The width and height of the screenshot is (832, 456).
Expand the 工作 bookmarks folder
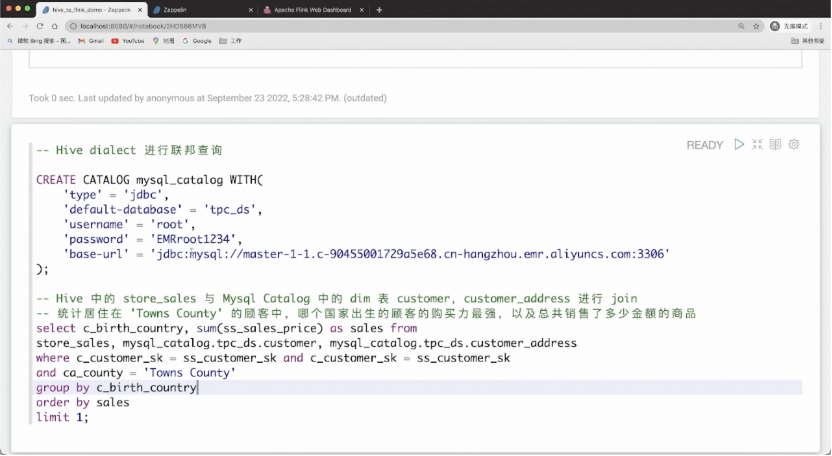pos(230,41)
